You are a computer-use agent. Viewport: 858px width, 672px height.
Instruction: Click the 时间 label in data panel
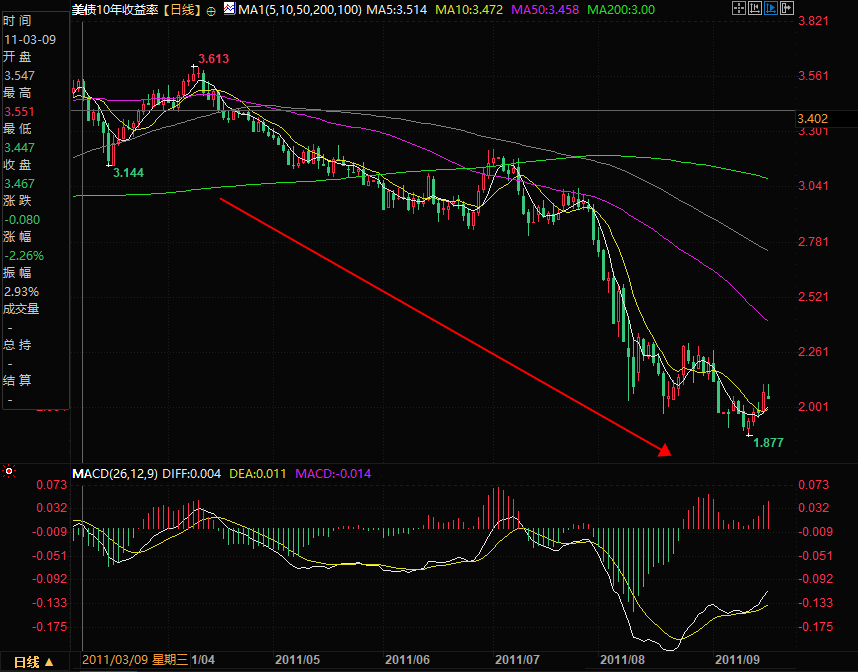point(18,21)
